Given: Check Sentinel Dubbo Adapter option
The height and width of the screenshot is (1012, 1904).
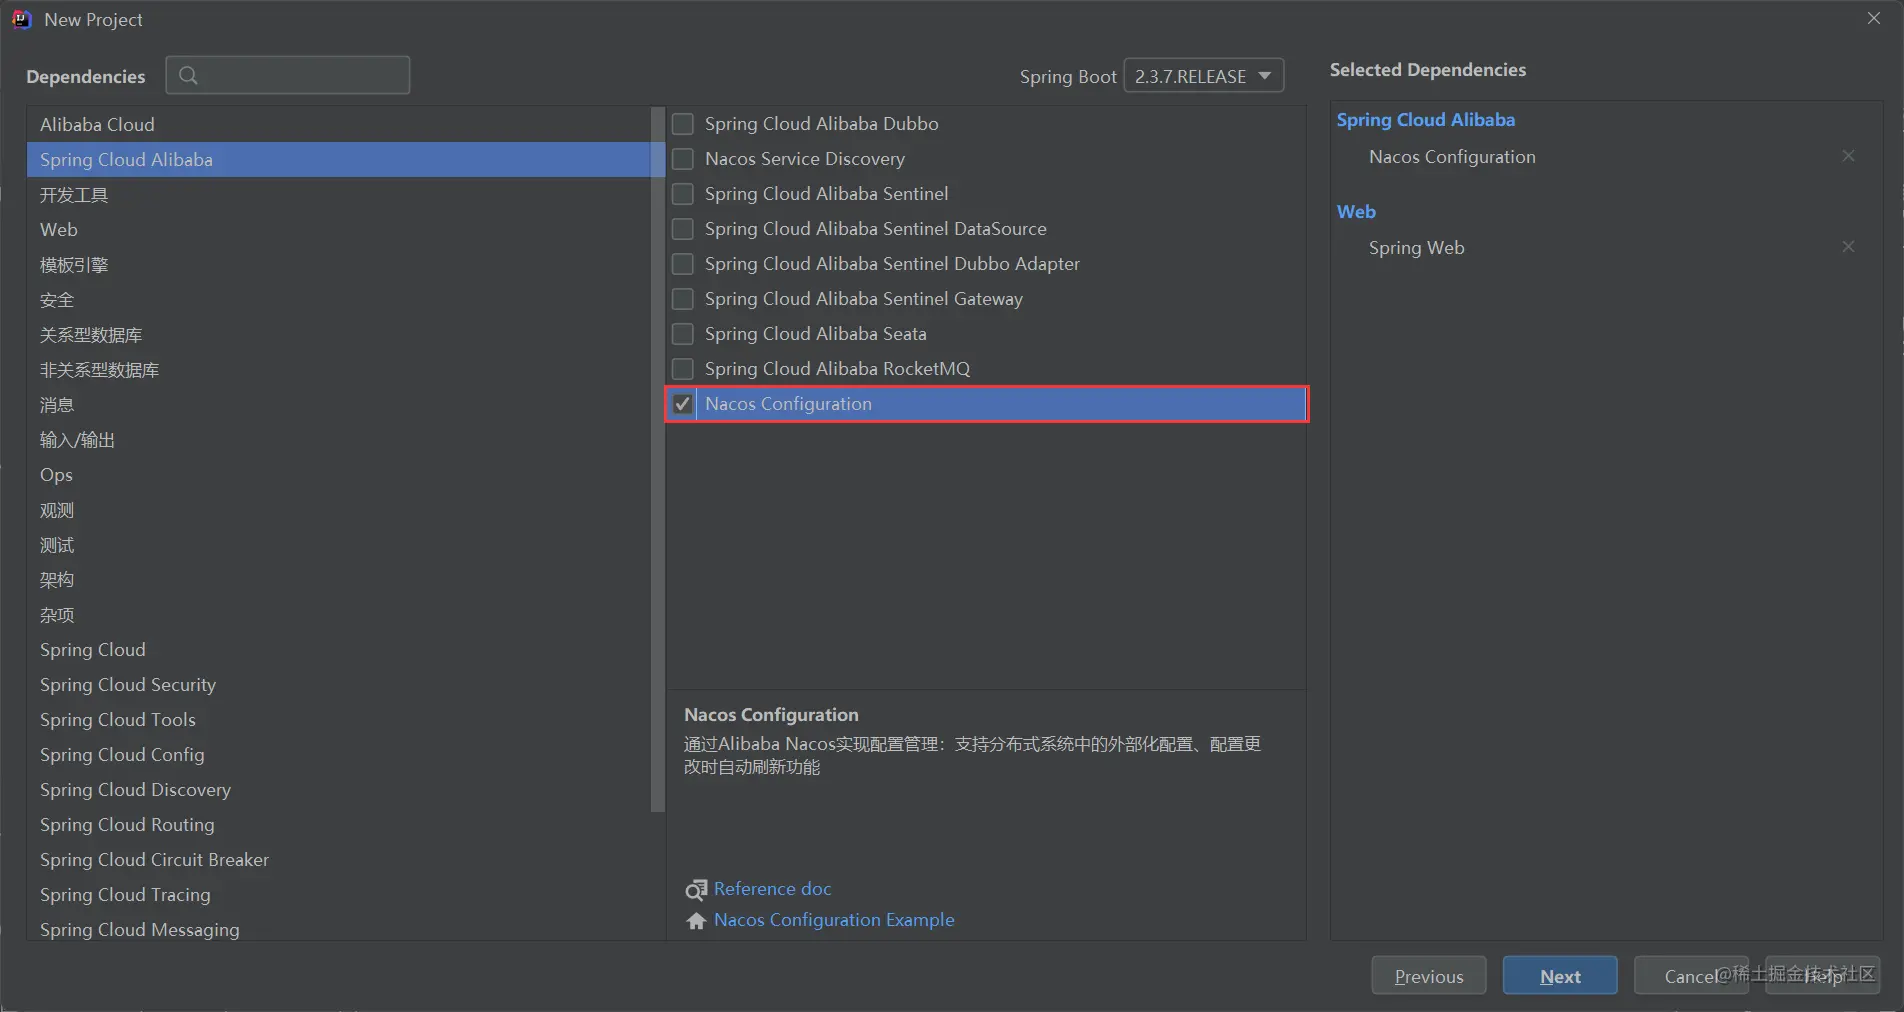Looking at the screenshot, I should point(683,264).
